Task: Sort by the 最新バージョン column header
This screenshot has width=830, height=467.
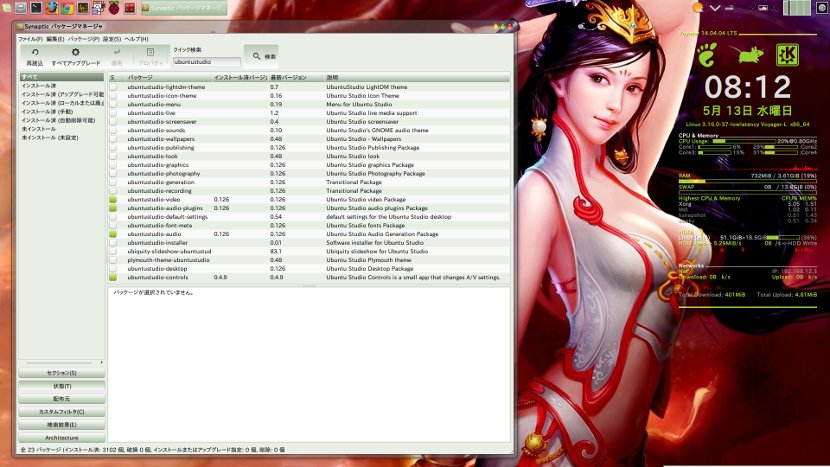Action: coord(295,78)
